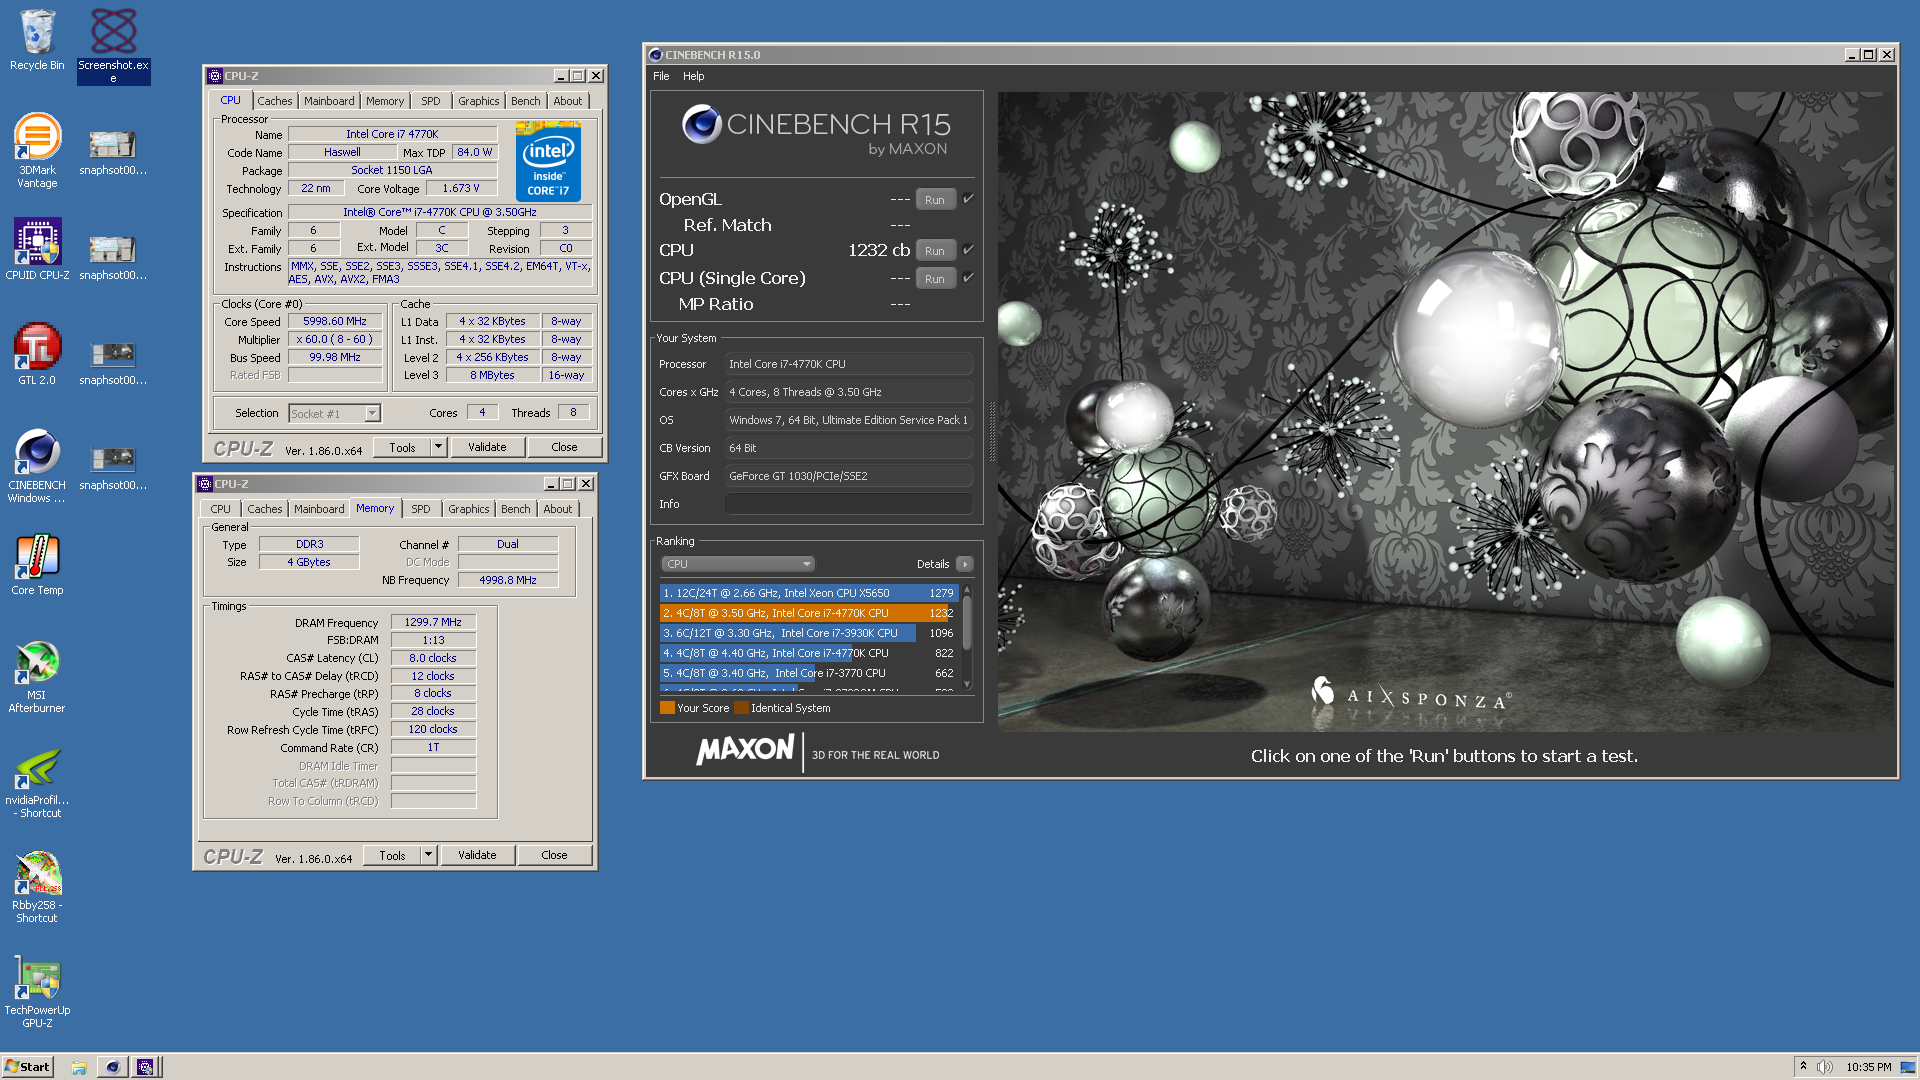
Task: Select ranking row Intel Core i7-3930K CPU
Action: click(808, 633)
